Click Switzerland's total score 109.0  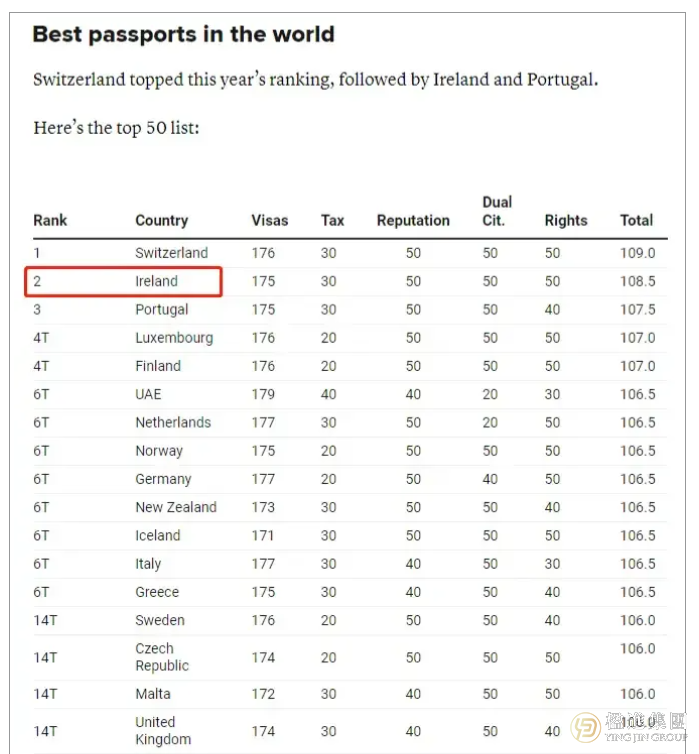click(637, 253)
